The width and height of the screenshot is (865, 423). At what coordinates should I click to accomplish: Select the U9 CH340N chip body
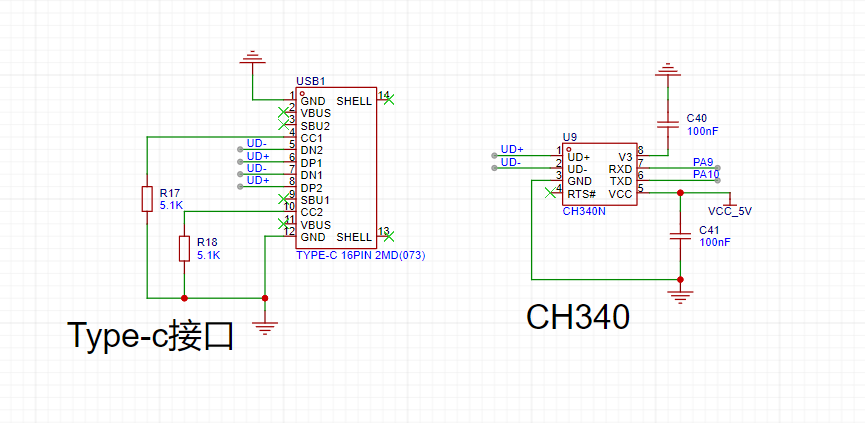pos(599,175)
